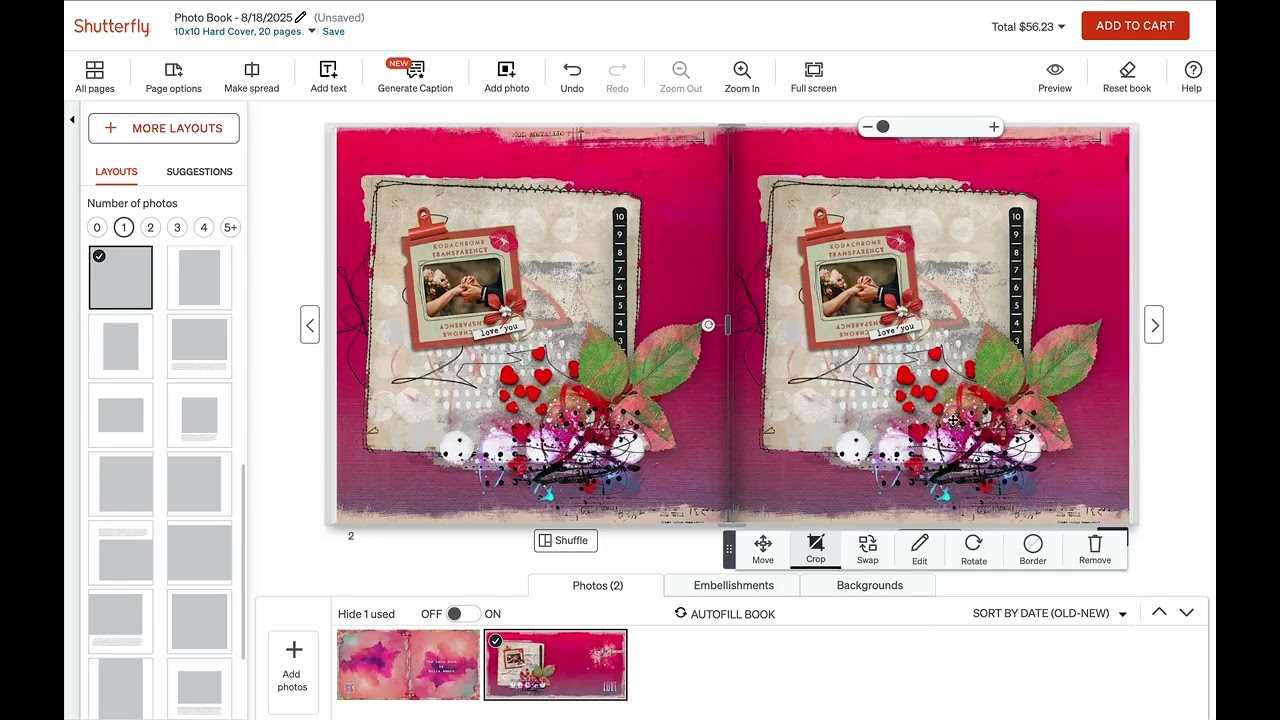Decrease photo zoom with minus
The image size is (1280, 720).
click(867, 127)
